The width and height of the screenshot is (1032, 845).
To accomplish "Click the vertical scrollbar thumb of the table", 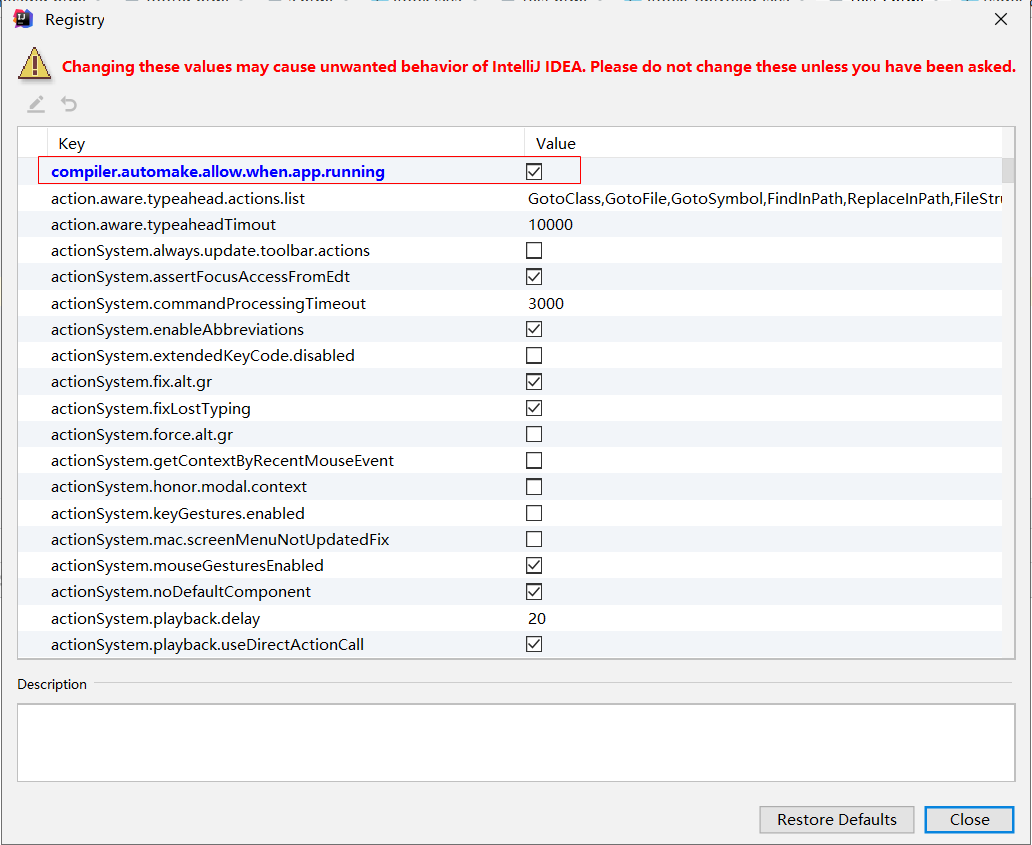I will click(x=1008, y=170).
